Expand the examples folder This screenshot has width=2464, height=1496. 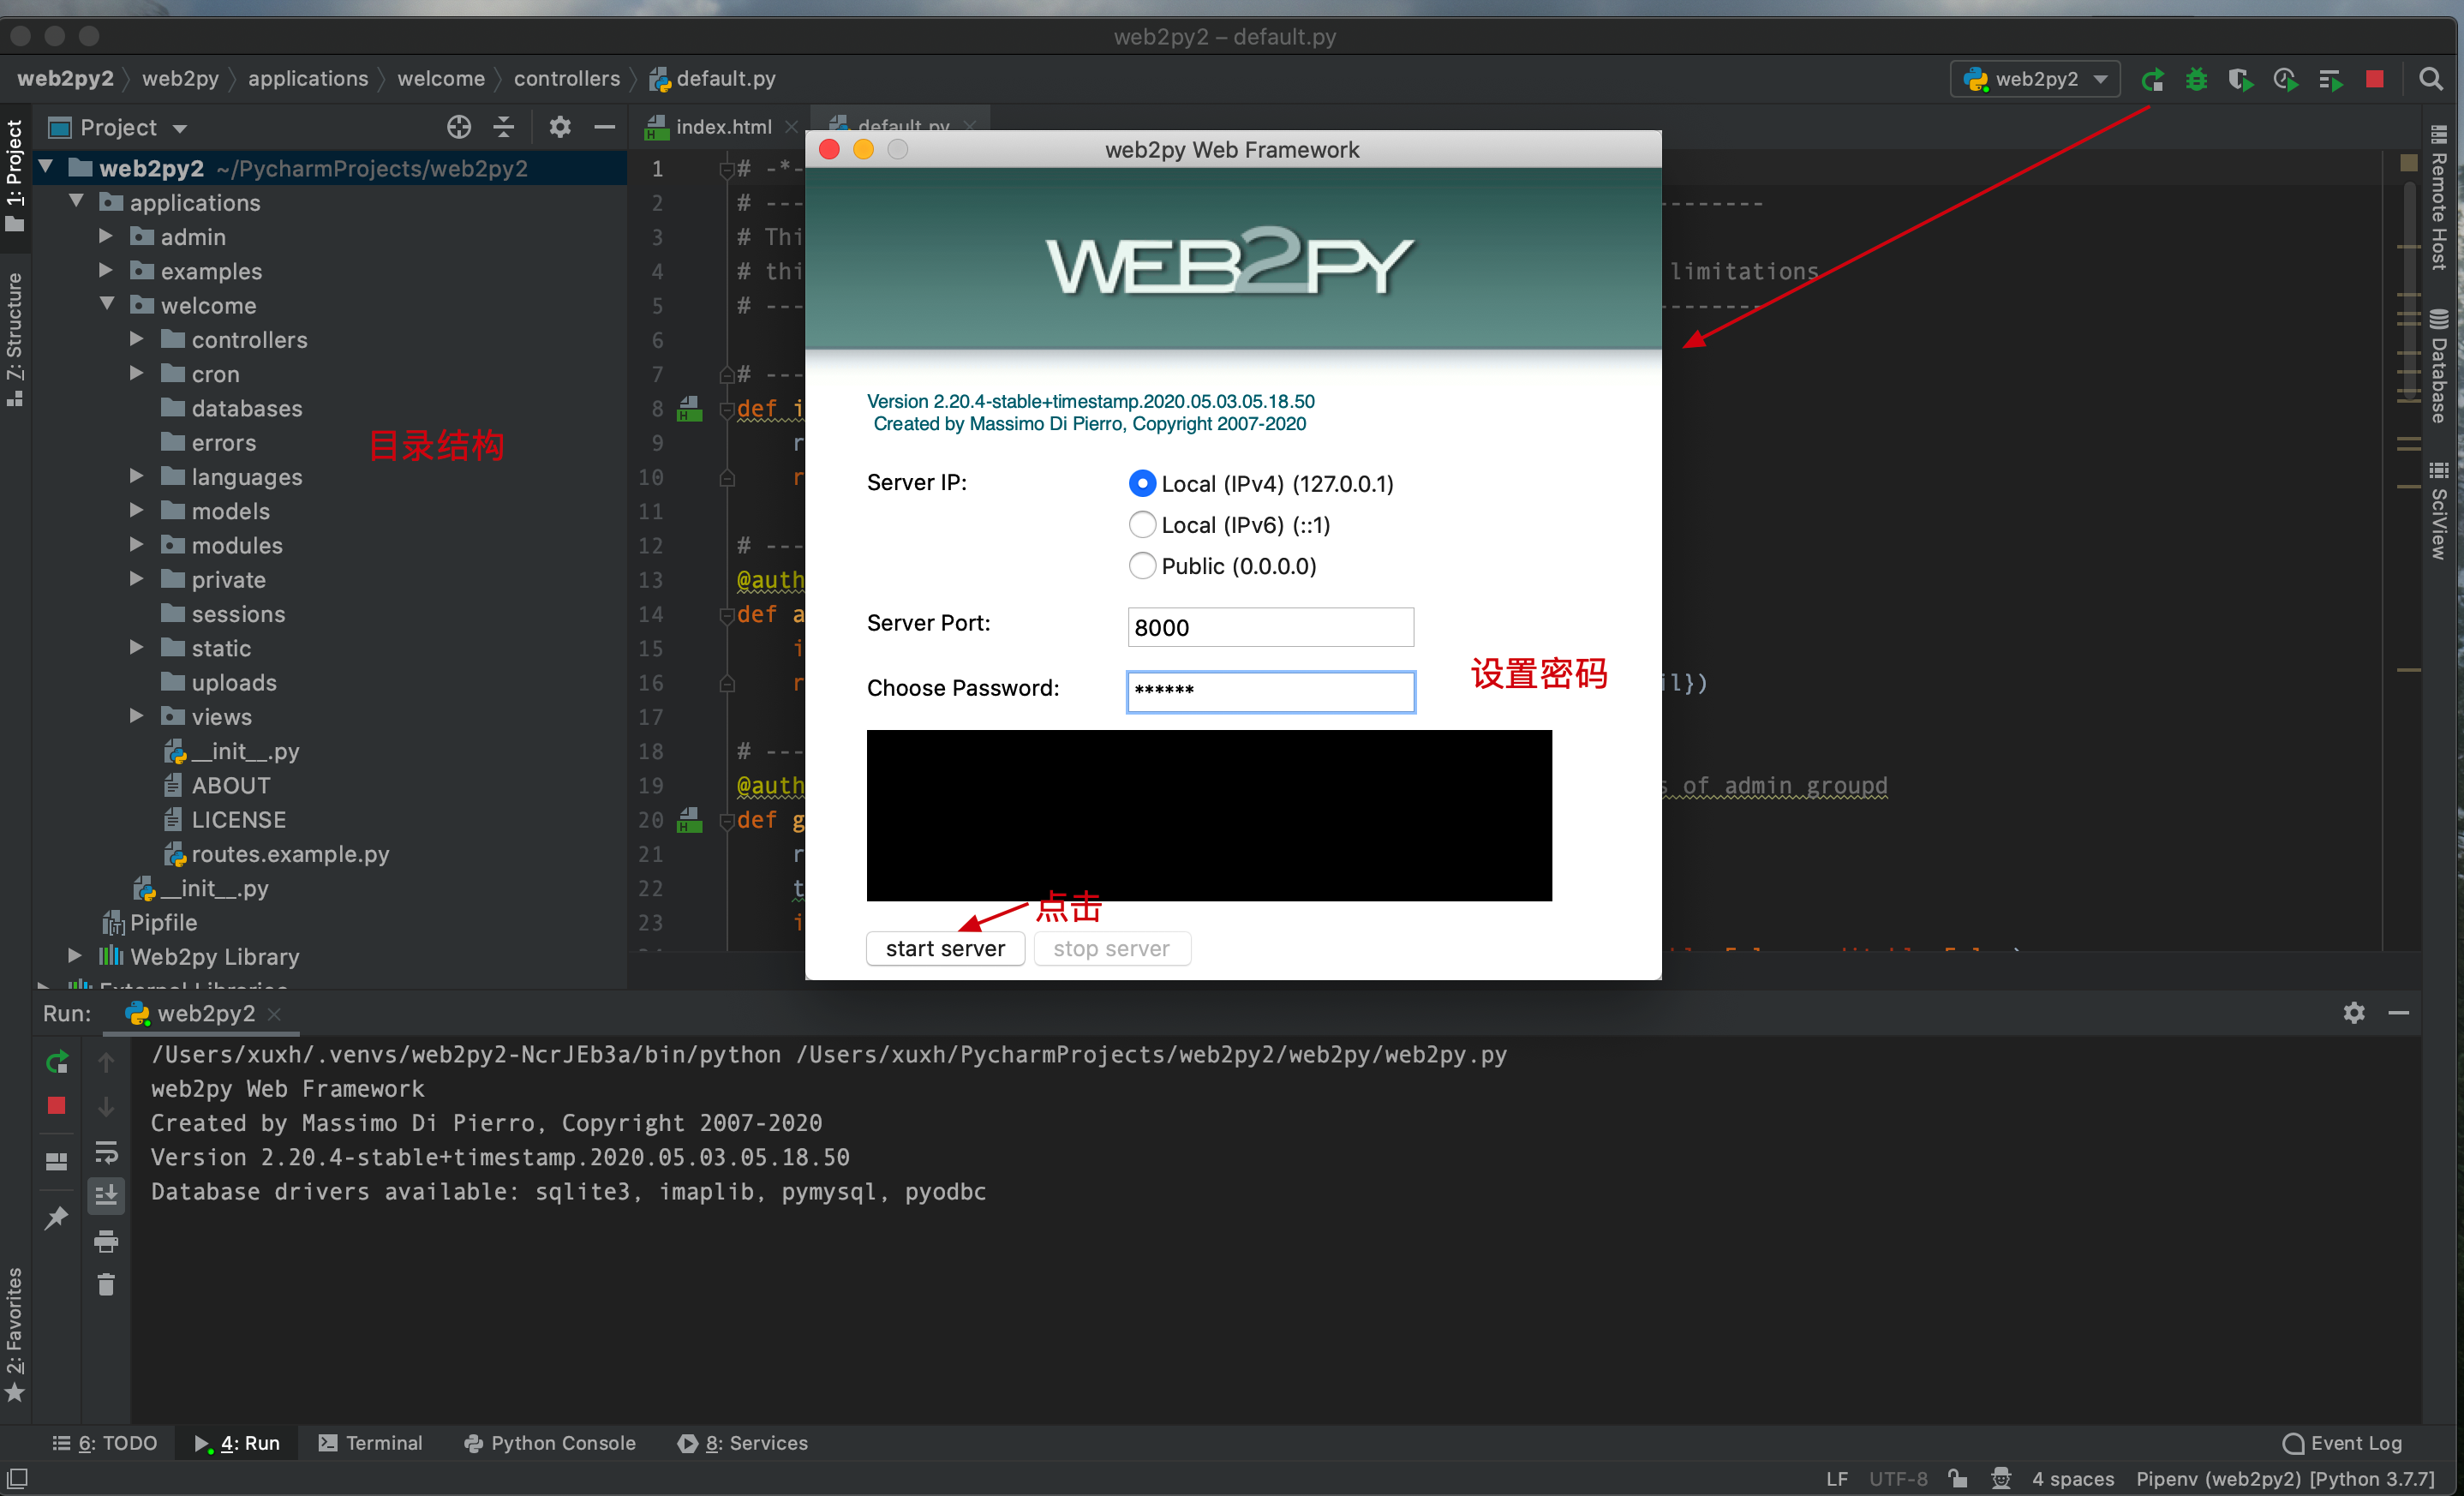(106, 270)
